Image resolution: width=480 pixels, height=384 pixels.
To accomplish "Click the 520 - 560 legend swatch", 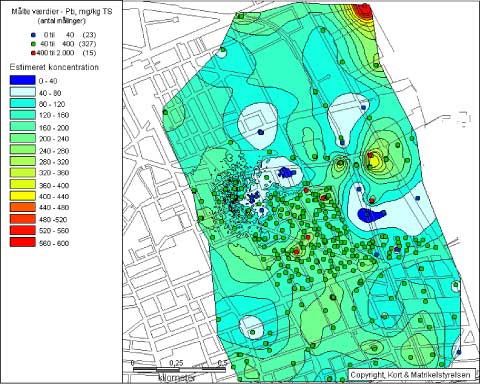I will pyautogui.click(x=22, y=230).
